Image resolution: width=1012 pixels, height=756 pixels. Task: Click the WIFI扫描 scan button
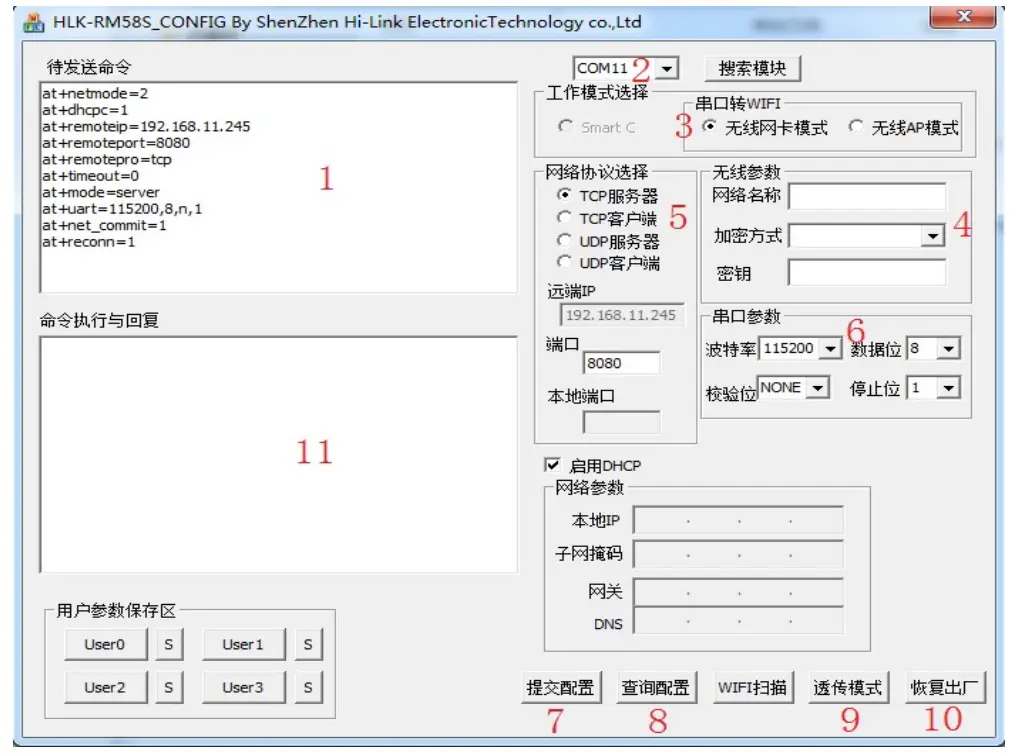753,688
